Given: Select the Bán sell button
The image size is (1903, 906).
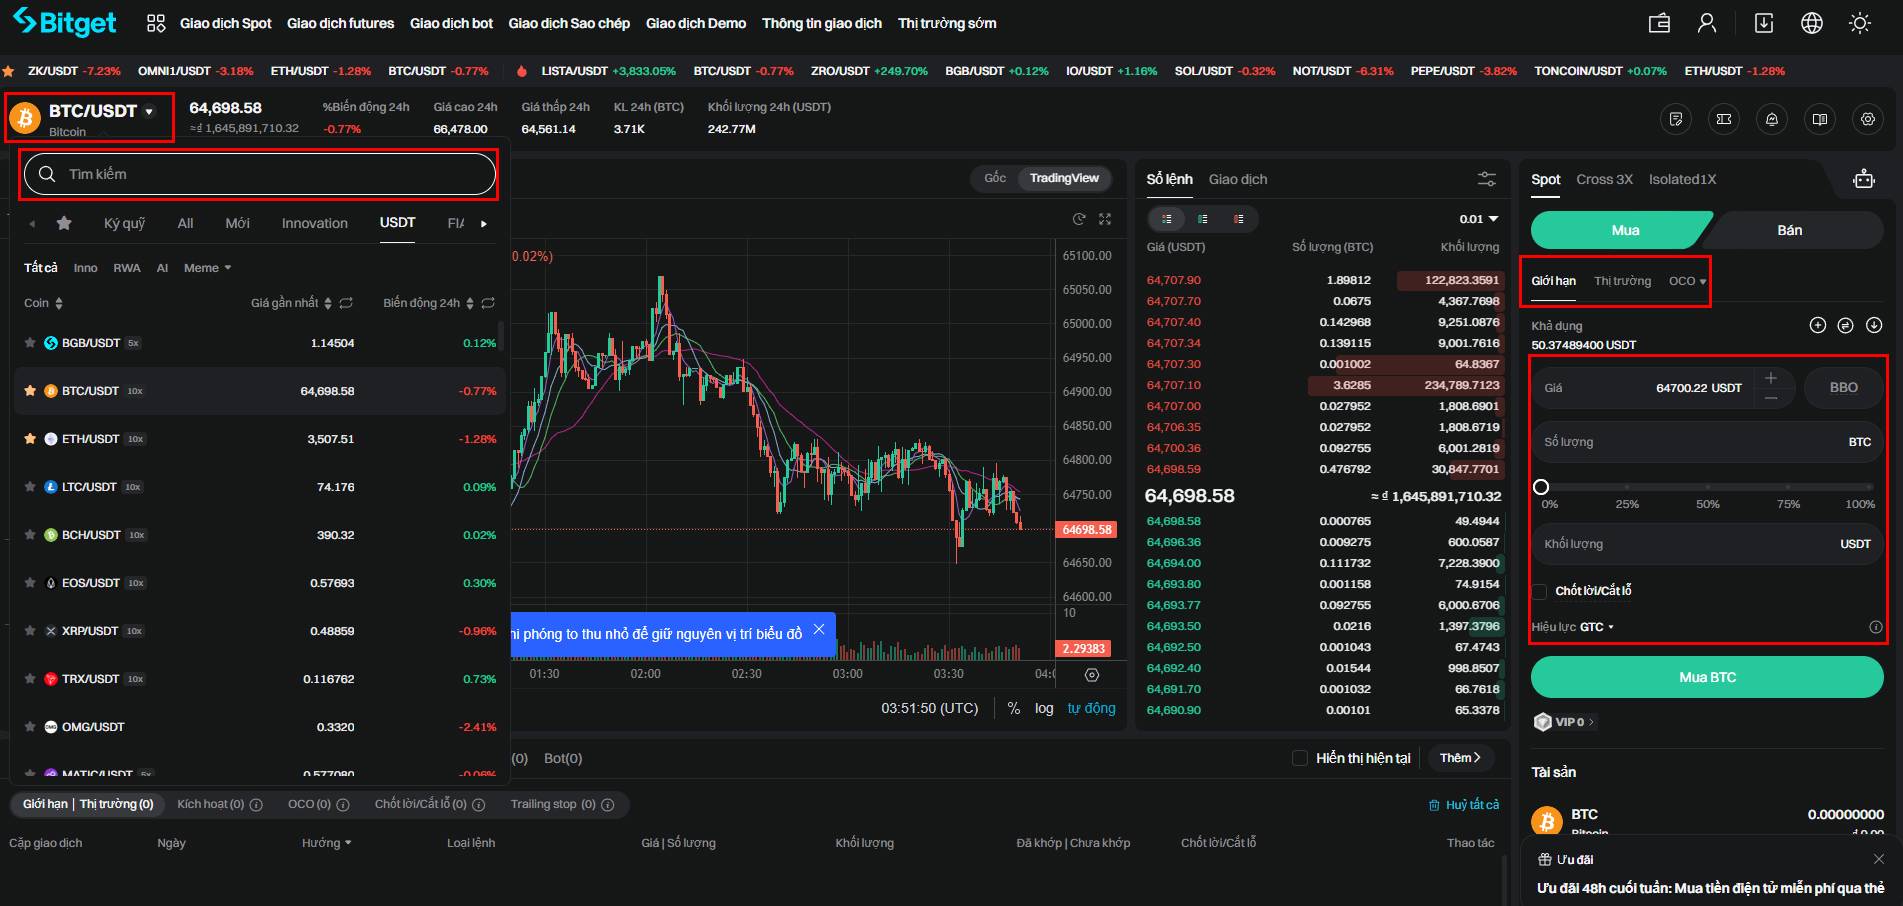Looking at the screenshot, I should point(1790,230).
